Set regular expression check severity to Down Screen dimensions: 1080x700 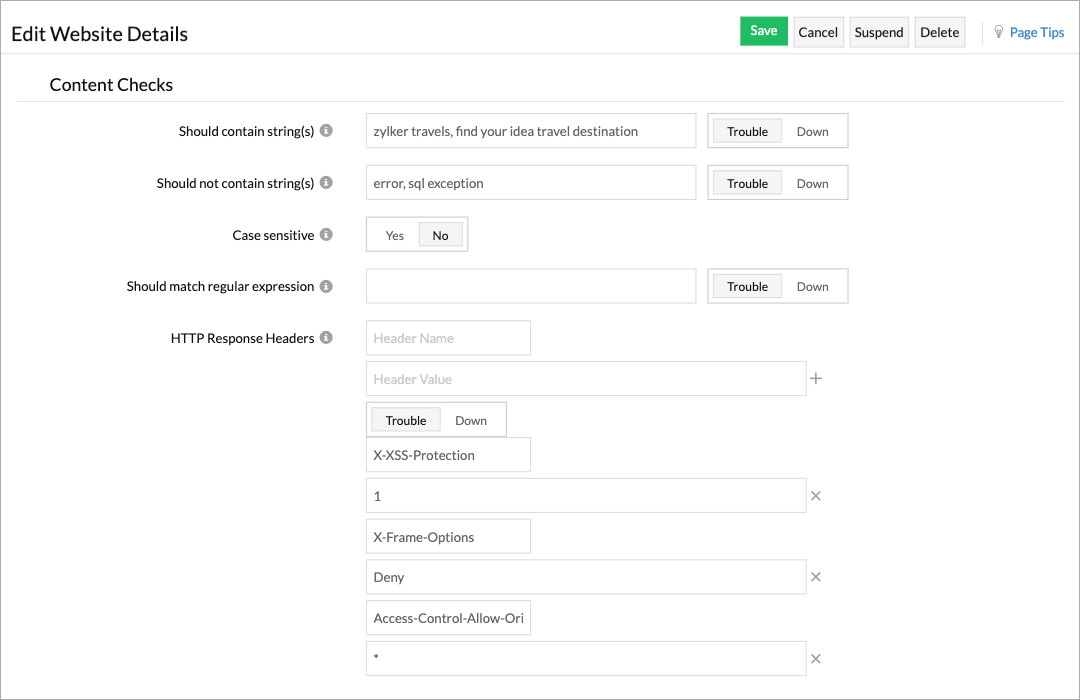813,286
